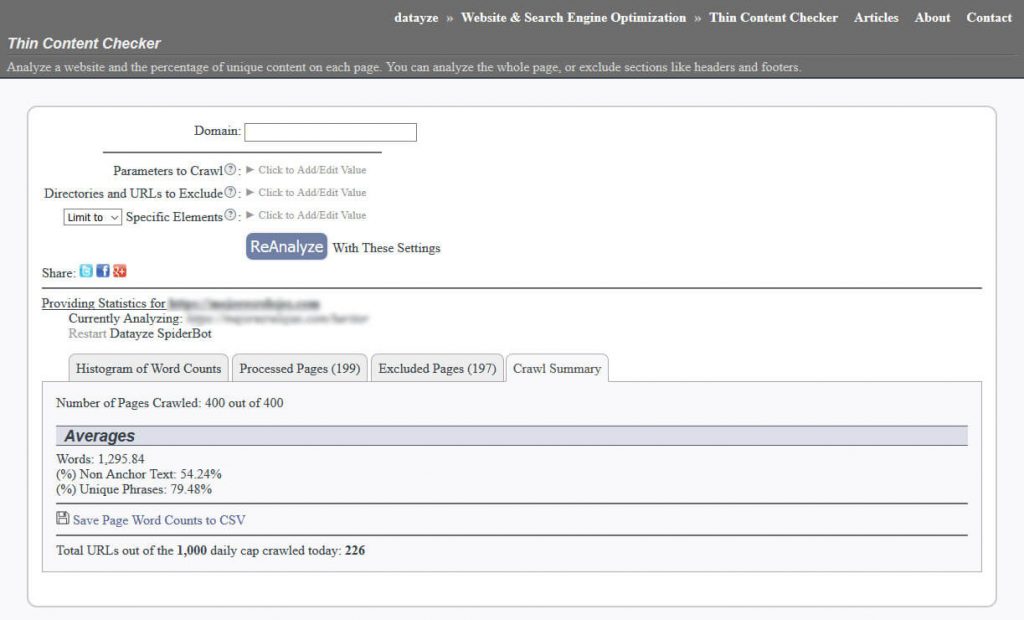Focus the Domain input field
Screen dimensions: 1024x620
click(x=330, y=132)
